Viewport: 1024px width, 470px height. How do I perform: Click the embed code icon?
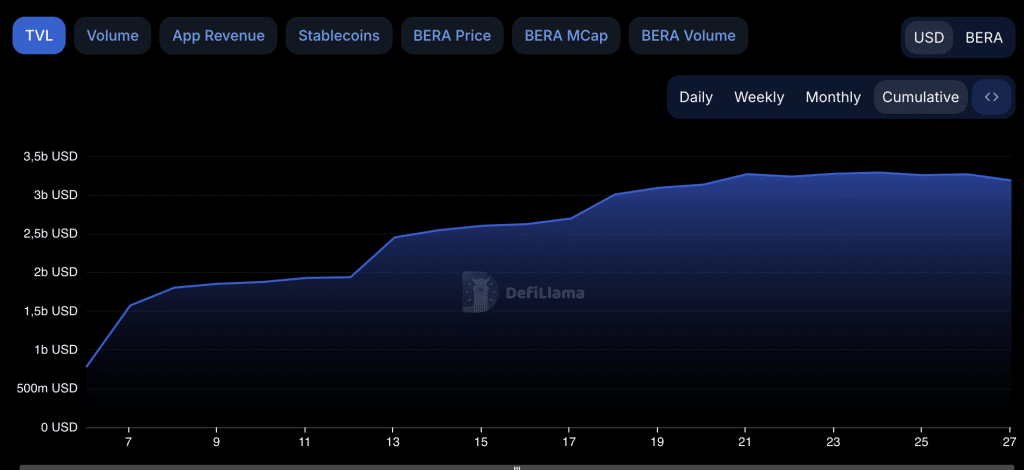[991, 97]
